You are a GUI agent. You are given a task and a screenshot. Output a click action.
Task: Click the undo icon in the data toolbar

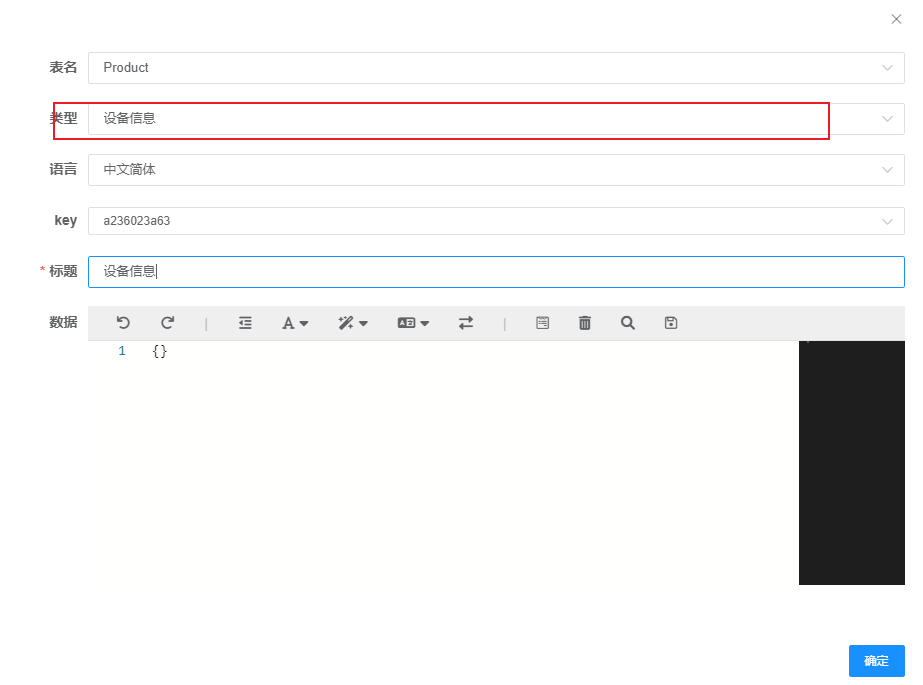[123, 322]
